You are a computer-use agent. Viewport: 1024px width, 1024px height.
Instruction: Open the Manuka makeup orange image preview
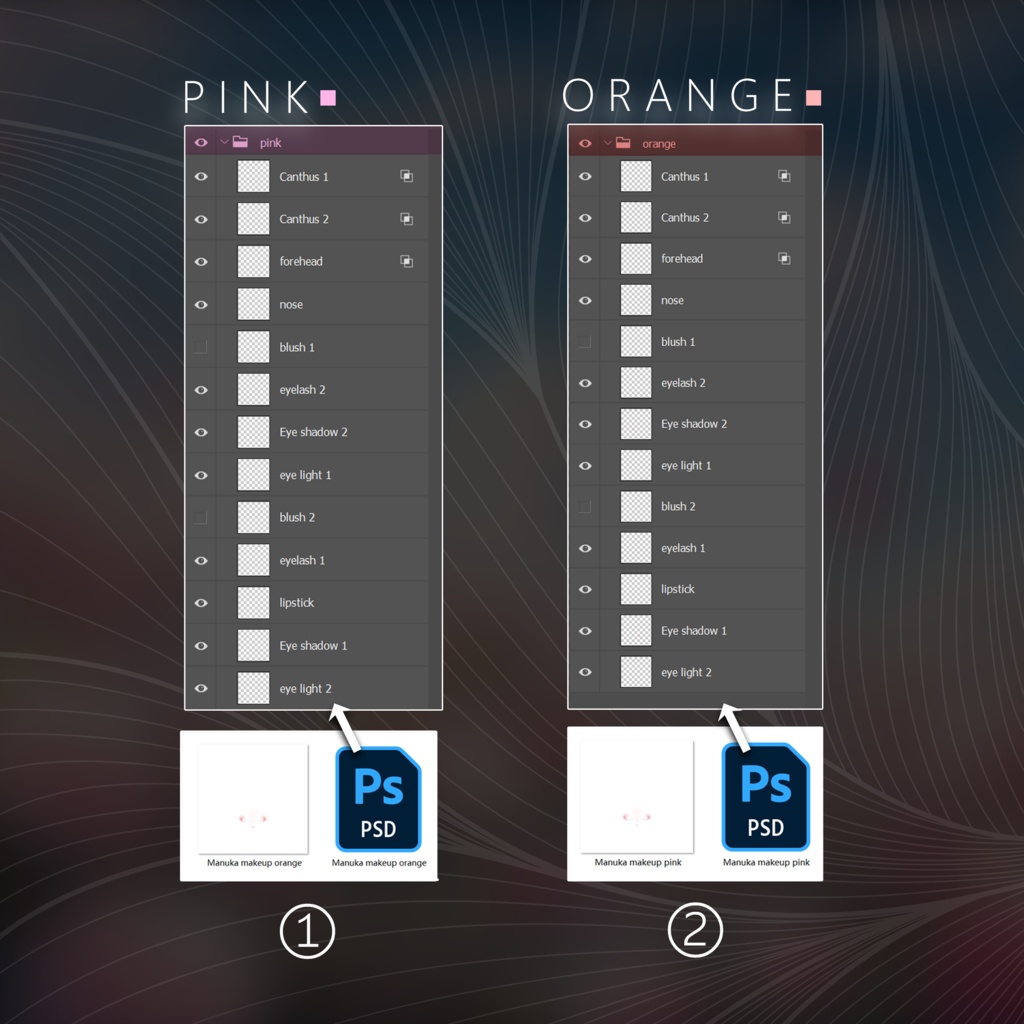click(253, 799)
